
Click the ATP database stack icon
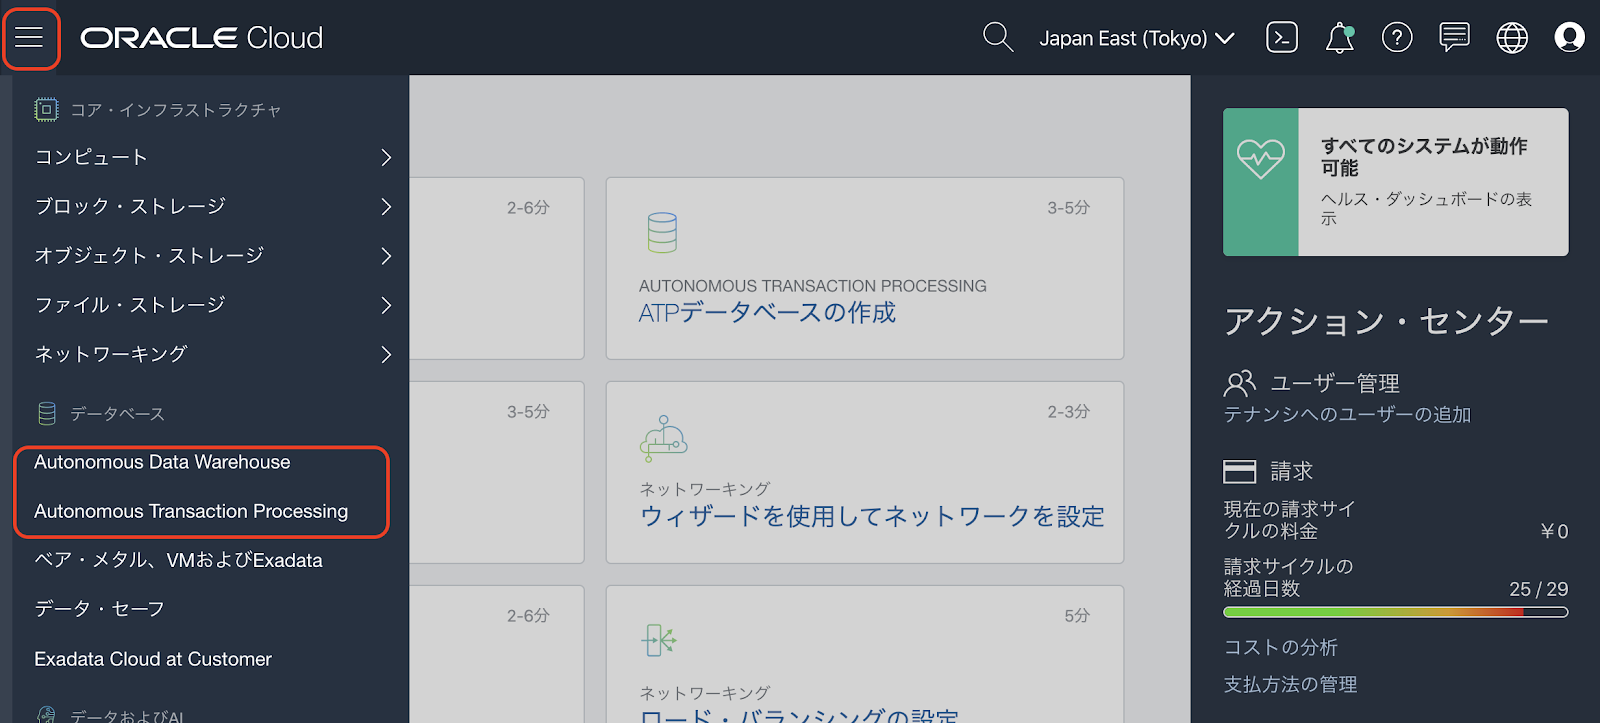(662, 232)
